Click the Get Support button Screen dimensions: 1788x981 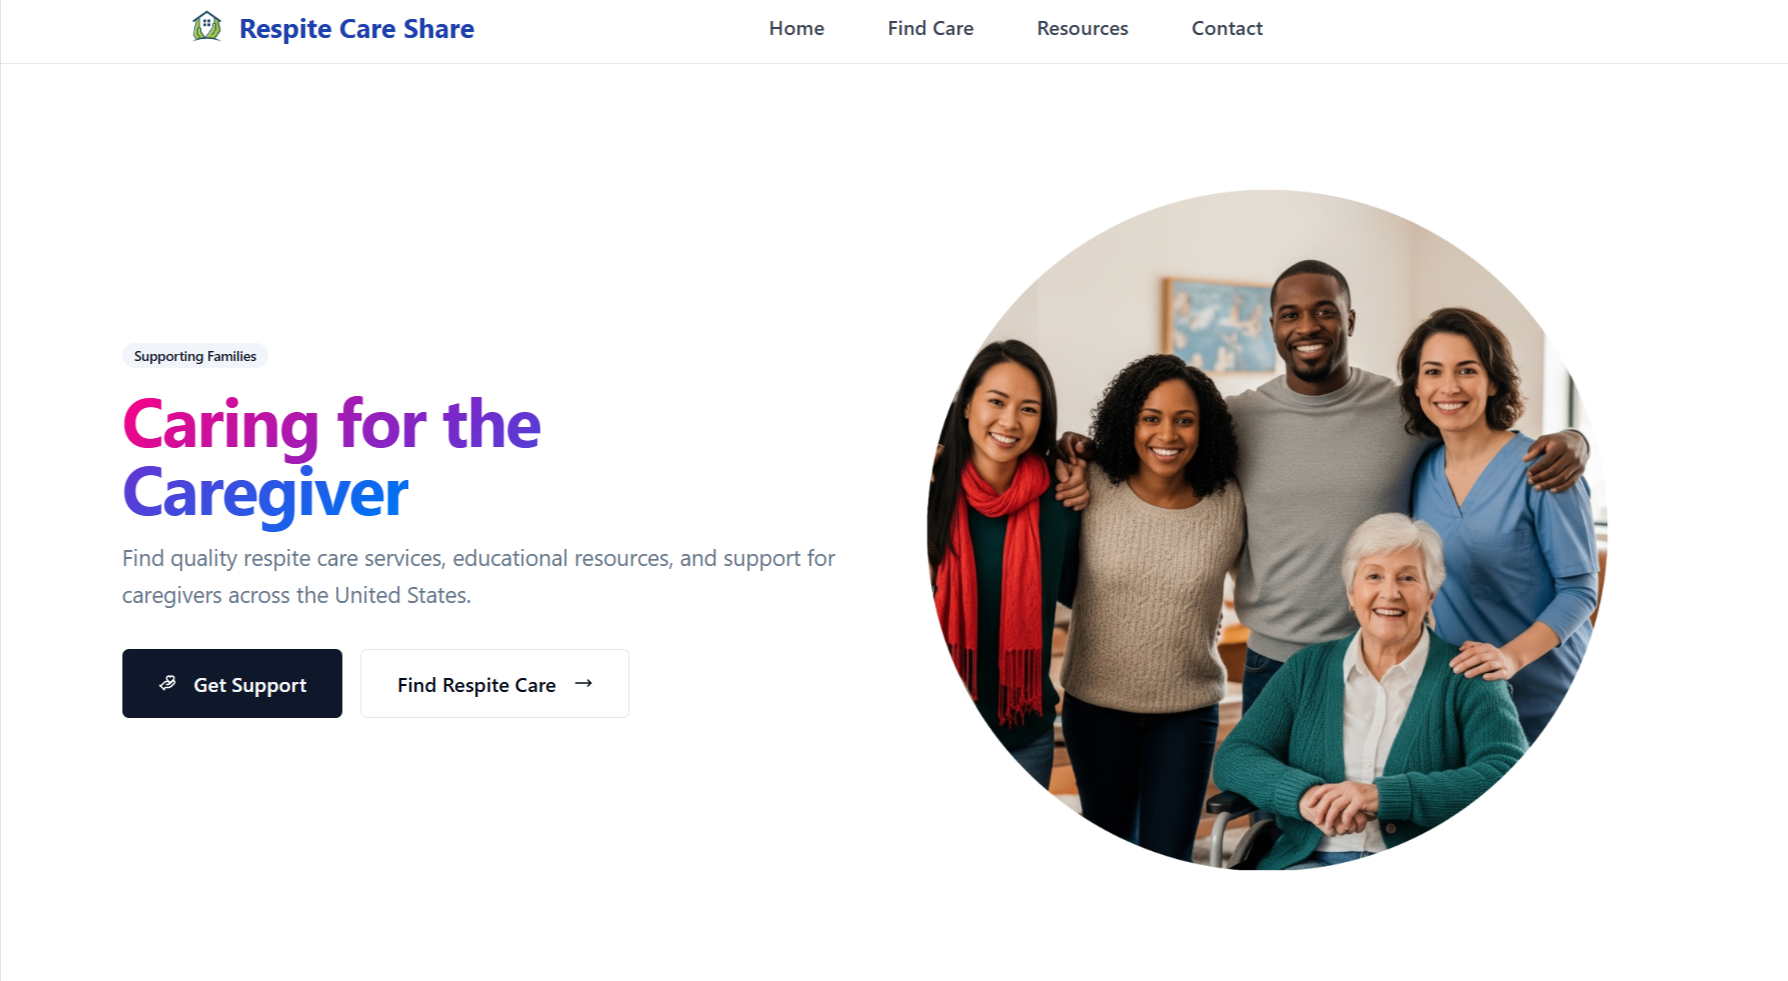tap(232, 684)
